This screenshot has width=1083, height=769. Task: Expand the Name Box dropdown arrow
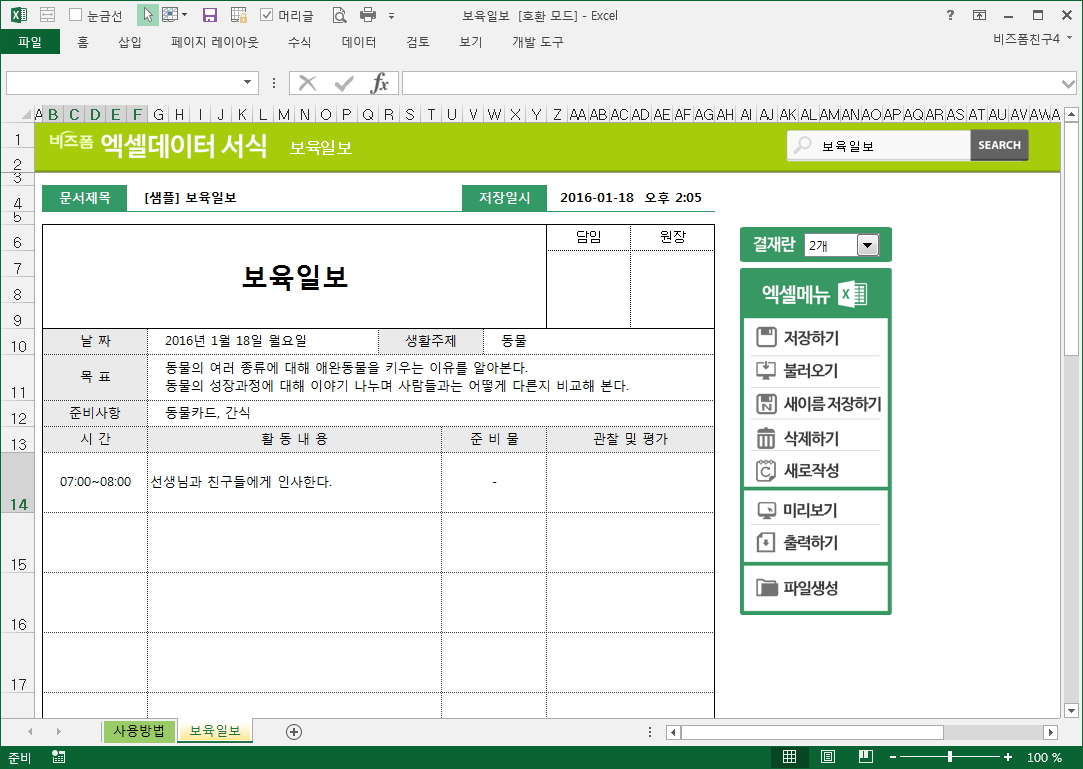(248, 83)
